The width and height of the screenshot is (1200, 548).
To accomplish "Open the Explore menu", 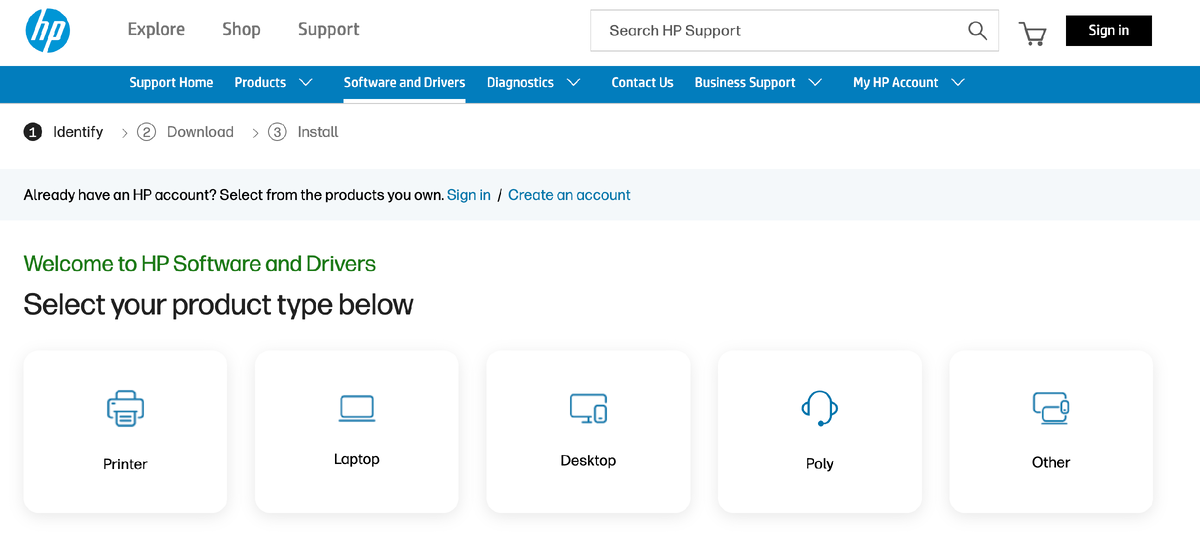I will click(156, 30).
